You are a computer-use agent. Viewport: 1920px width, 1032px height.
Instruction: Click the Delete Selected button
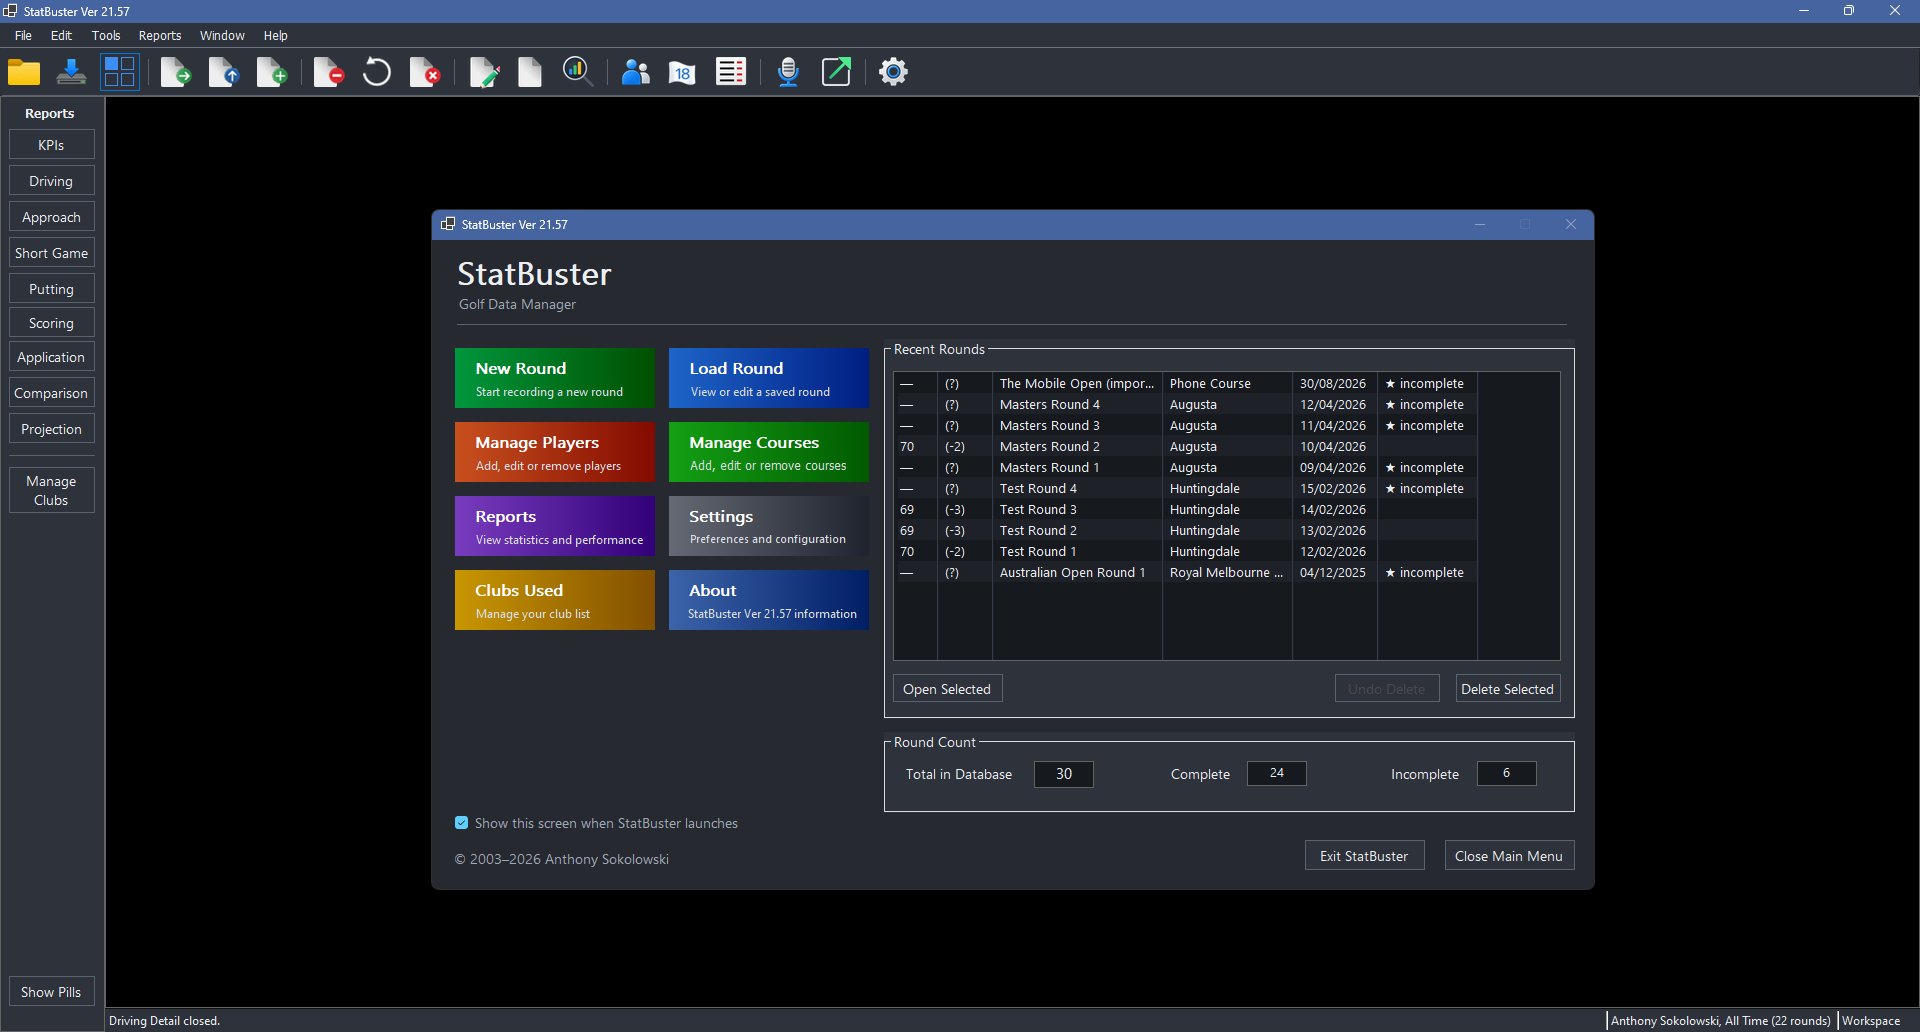point(1507,689)
